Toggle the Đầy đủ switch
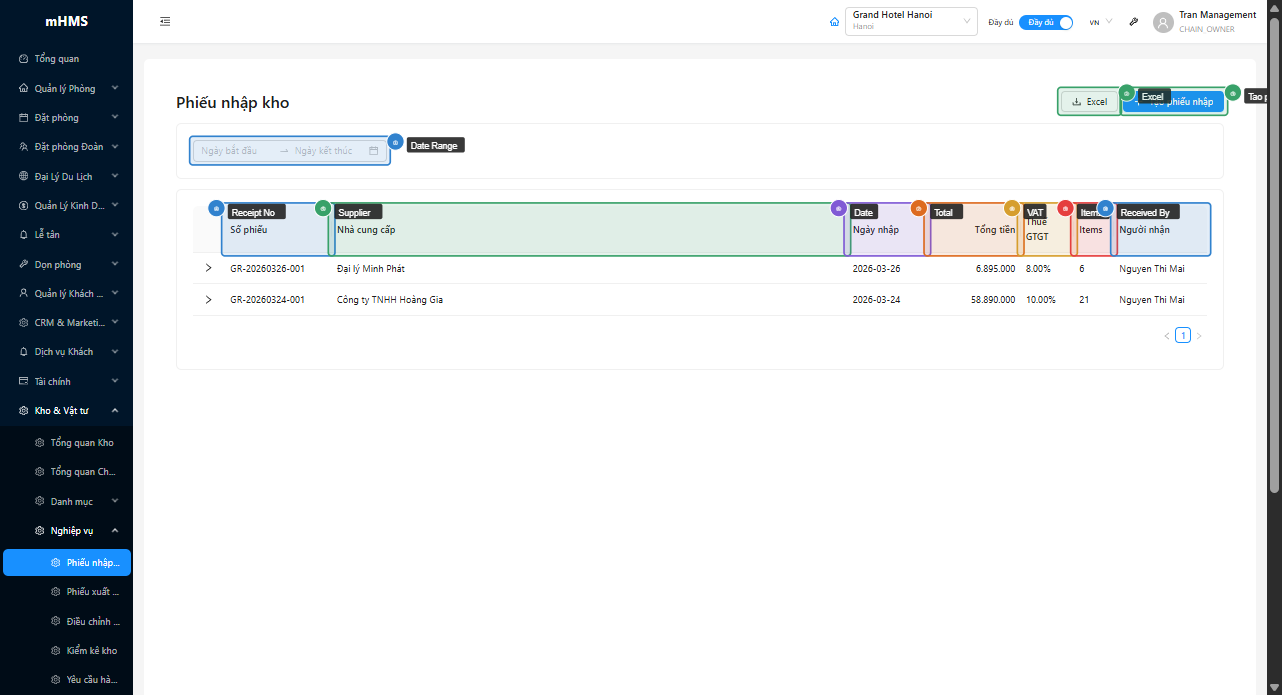The image size is (1282, 695). pos(1046,22)
